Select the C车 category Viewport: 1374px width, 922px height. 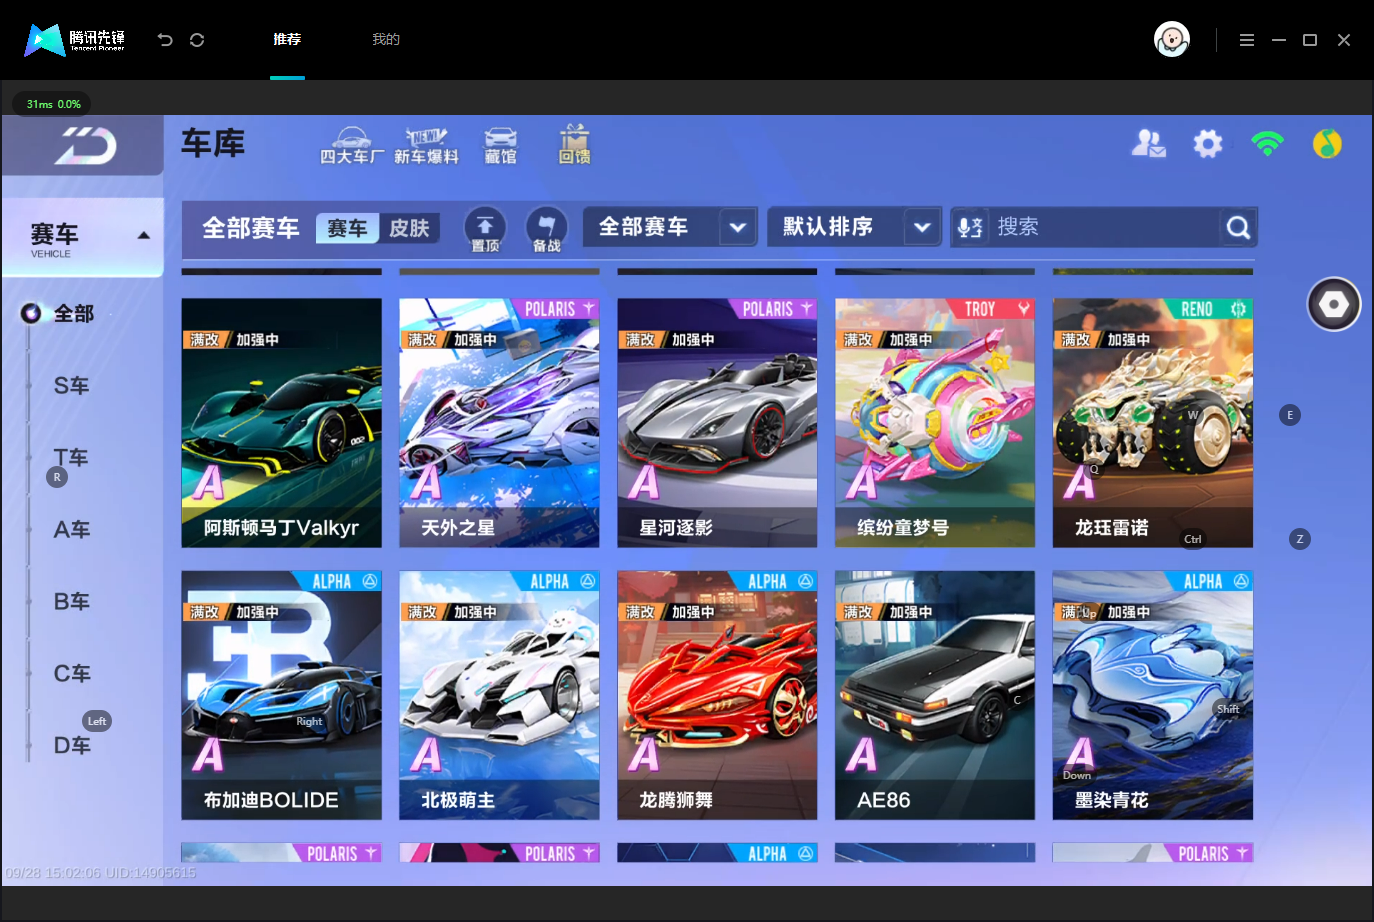pyautogui.click(x=71, y=673)
